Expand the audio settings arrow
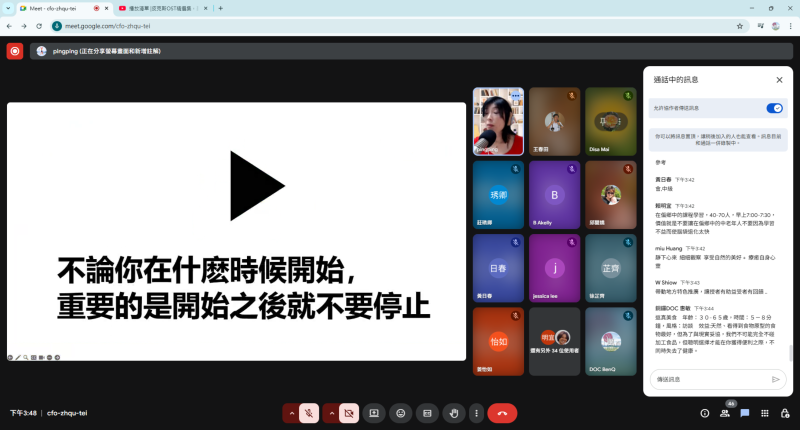Screen dimensions: 800x430 click(x=291, y=413)
